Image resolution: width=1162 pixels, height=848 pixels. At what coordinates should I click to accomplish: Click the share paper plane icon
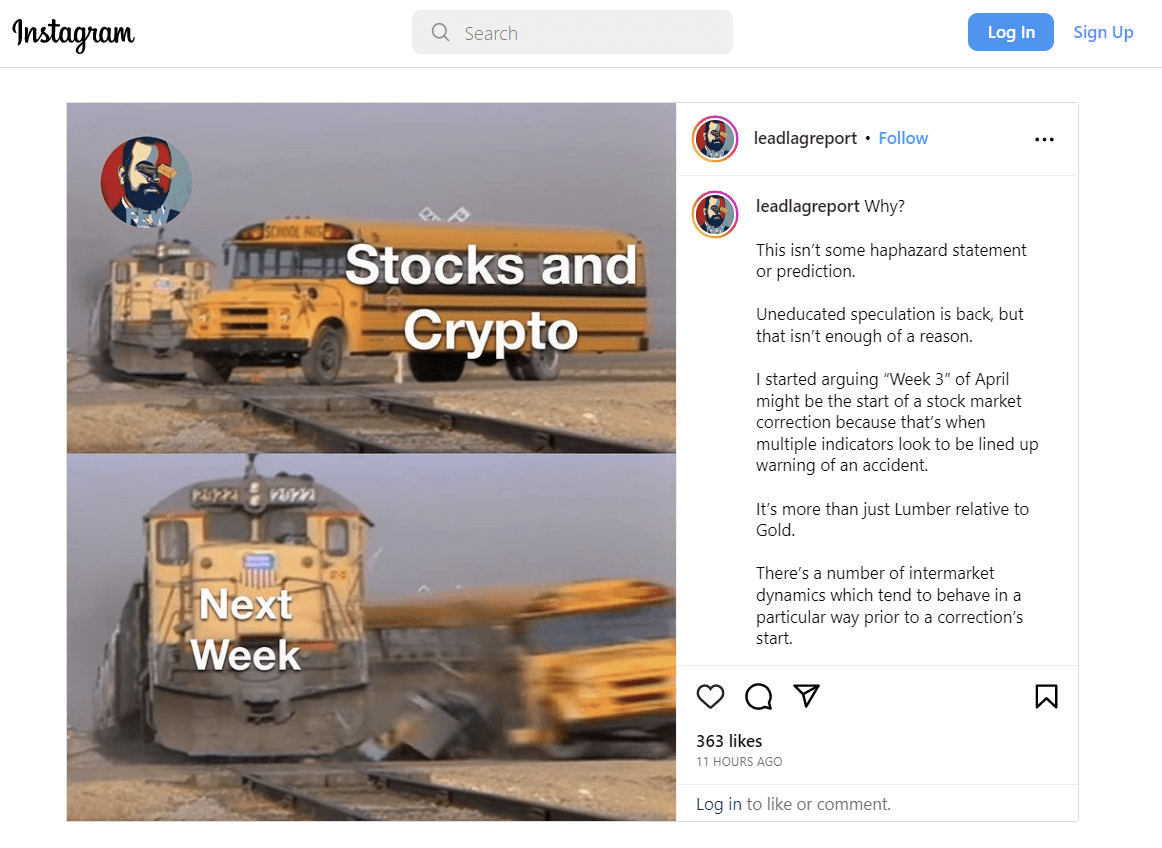806,695
